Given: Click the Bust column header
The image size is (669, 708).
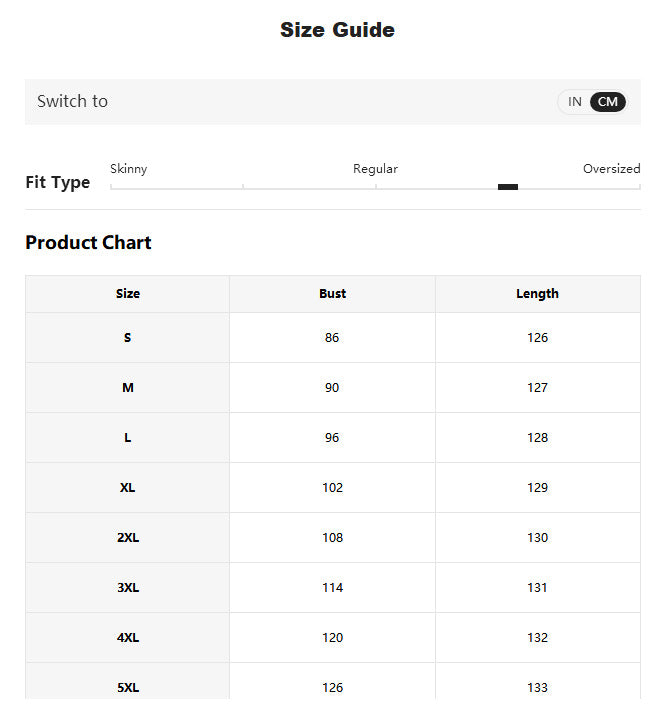Looking at the screenshot, I should (333, 293).
